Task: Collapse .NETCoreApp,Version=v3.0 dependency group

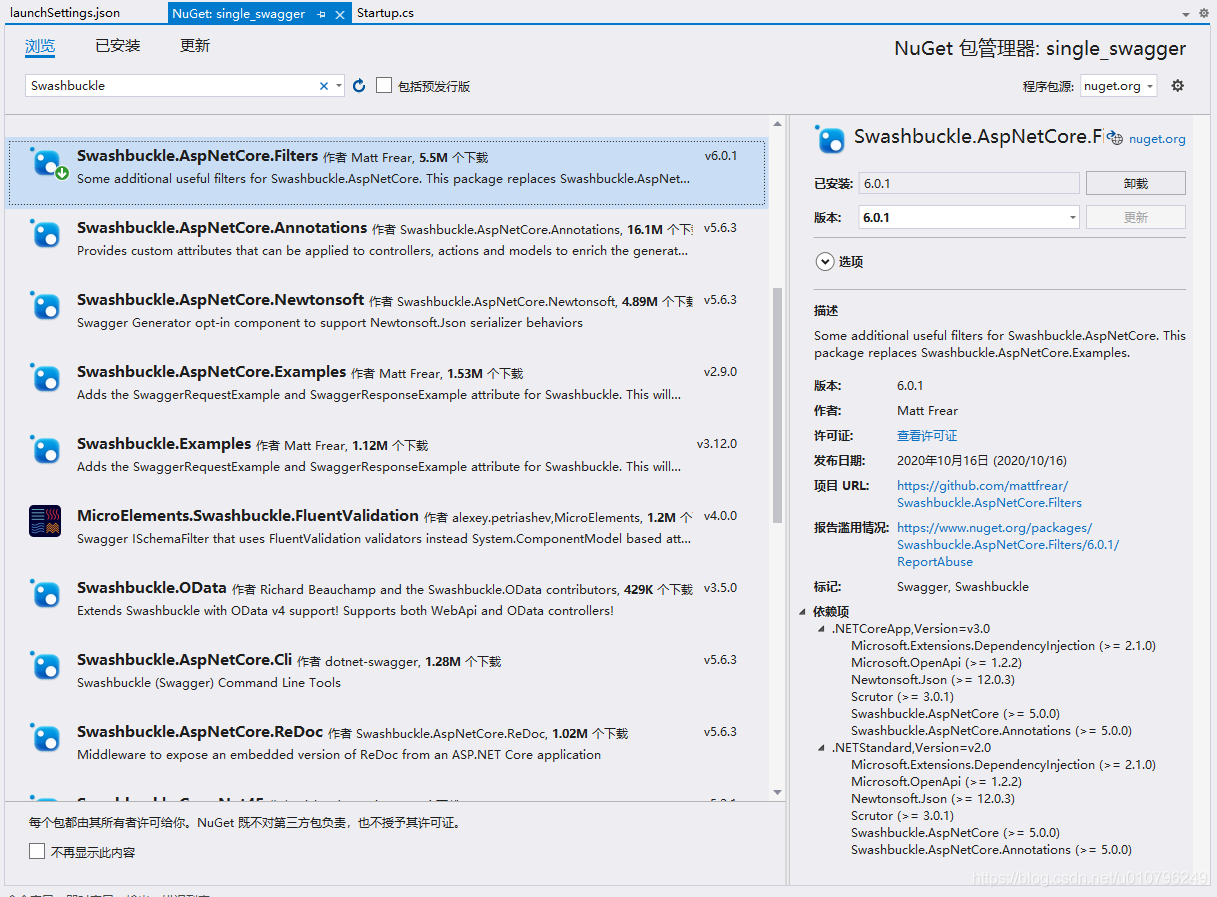Action: (822, 629)
